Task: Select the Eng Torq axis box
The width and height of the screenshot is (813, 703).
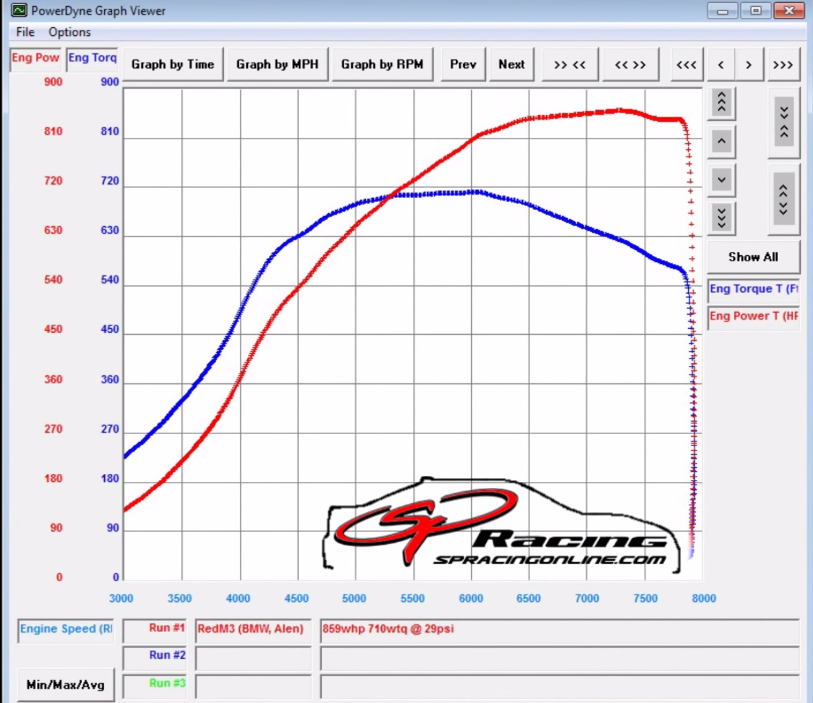Action: tap(92, 58)
